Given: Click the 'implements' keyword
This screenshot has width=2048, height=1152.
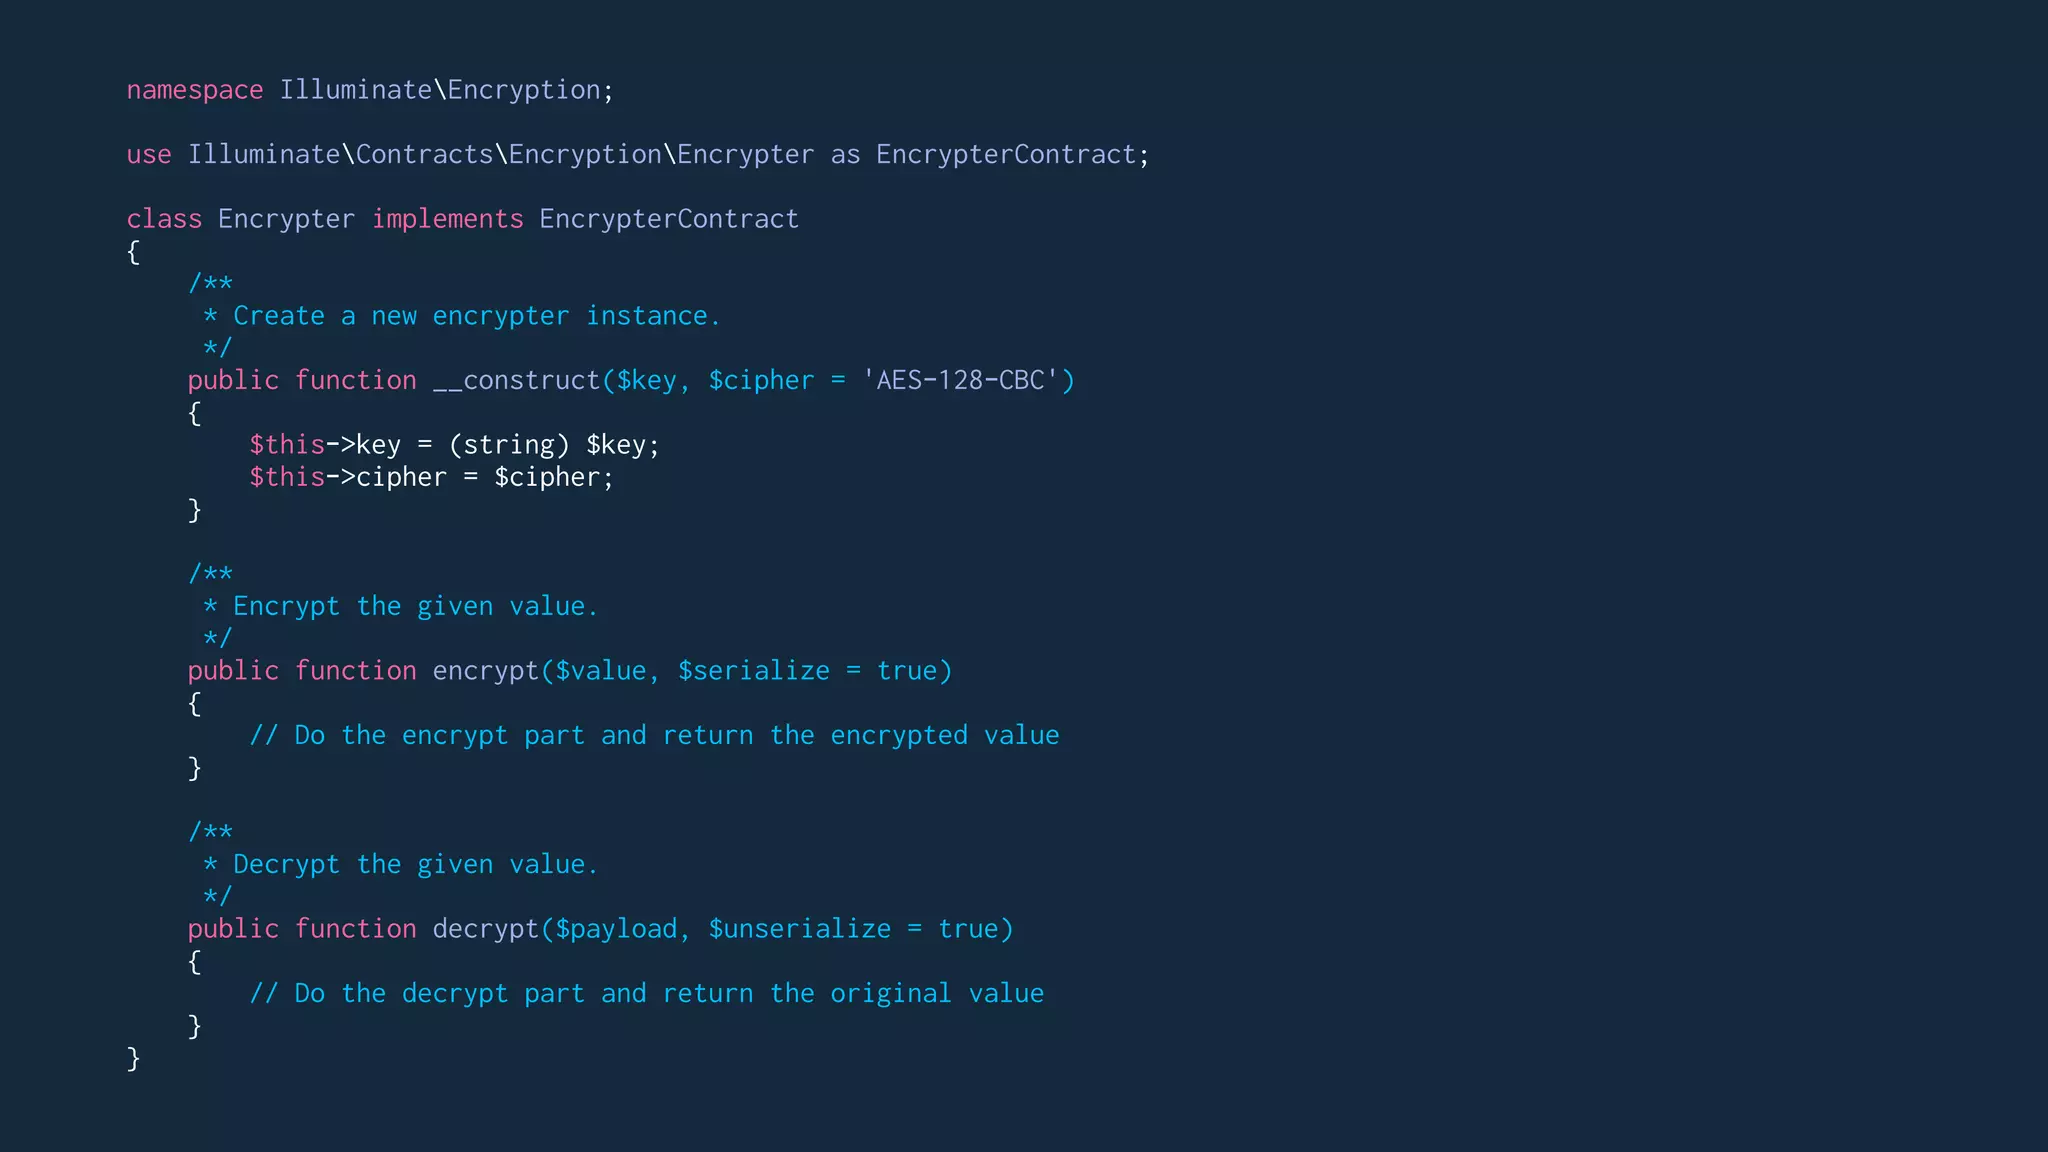Looking at the screenshot, I should coord(448,219).
